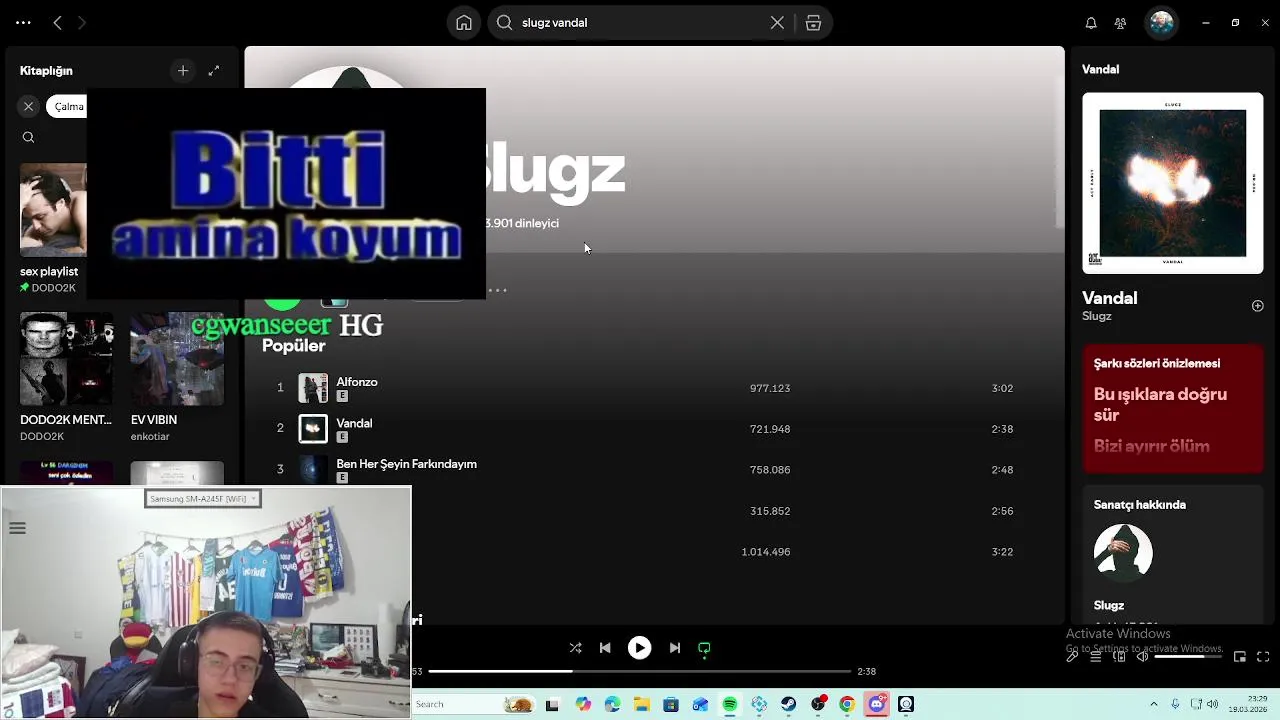Screen dimensions: 1280x720
Task: Open the notifications bell
Action: pos(1091,23)
